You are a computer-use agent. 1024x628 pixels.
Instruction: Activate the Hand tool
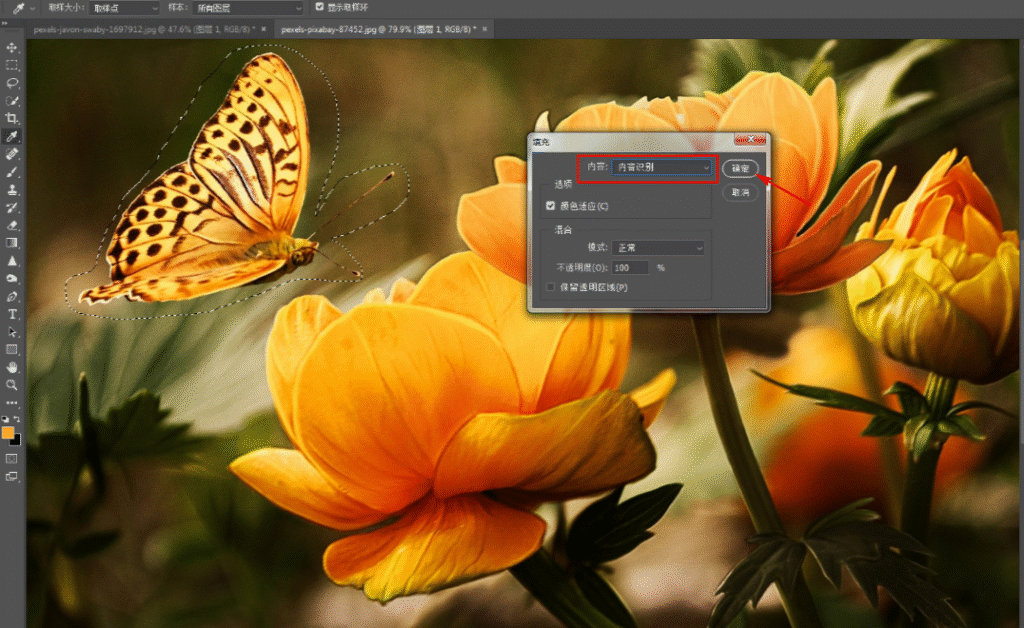pyautogui.click(x=12, y=367)
